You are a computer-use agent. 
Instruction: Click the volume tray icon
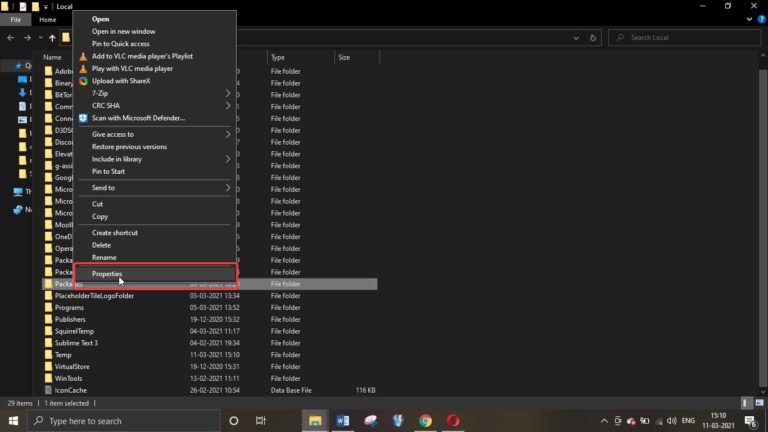pyautogui.click(x=672, y=421)
